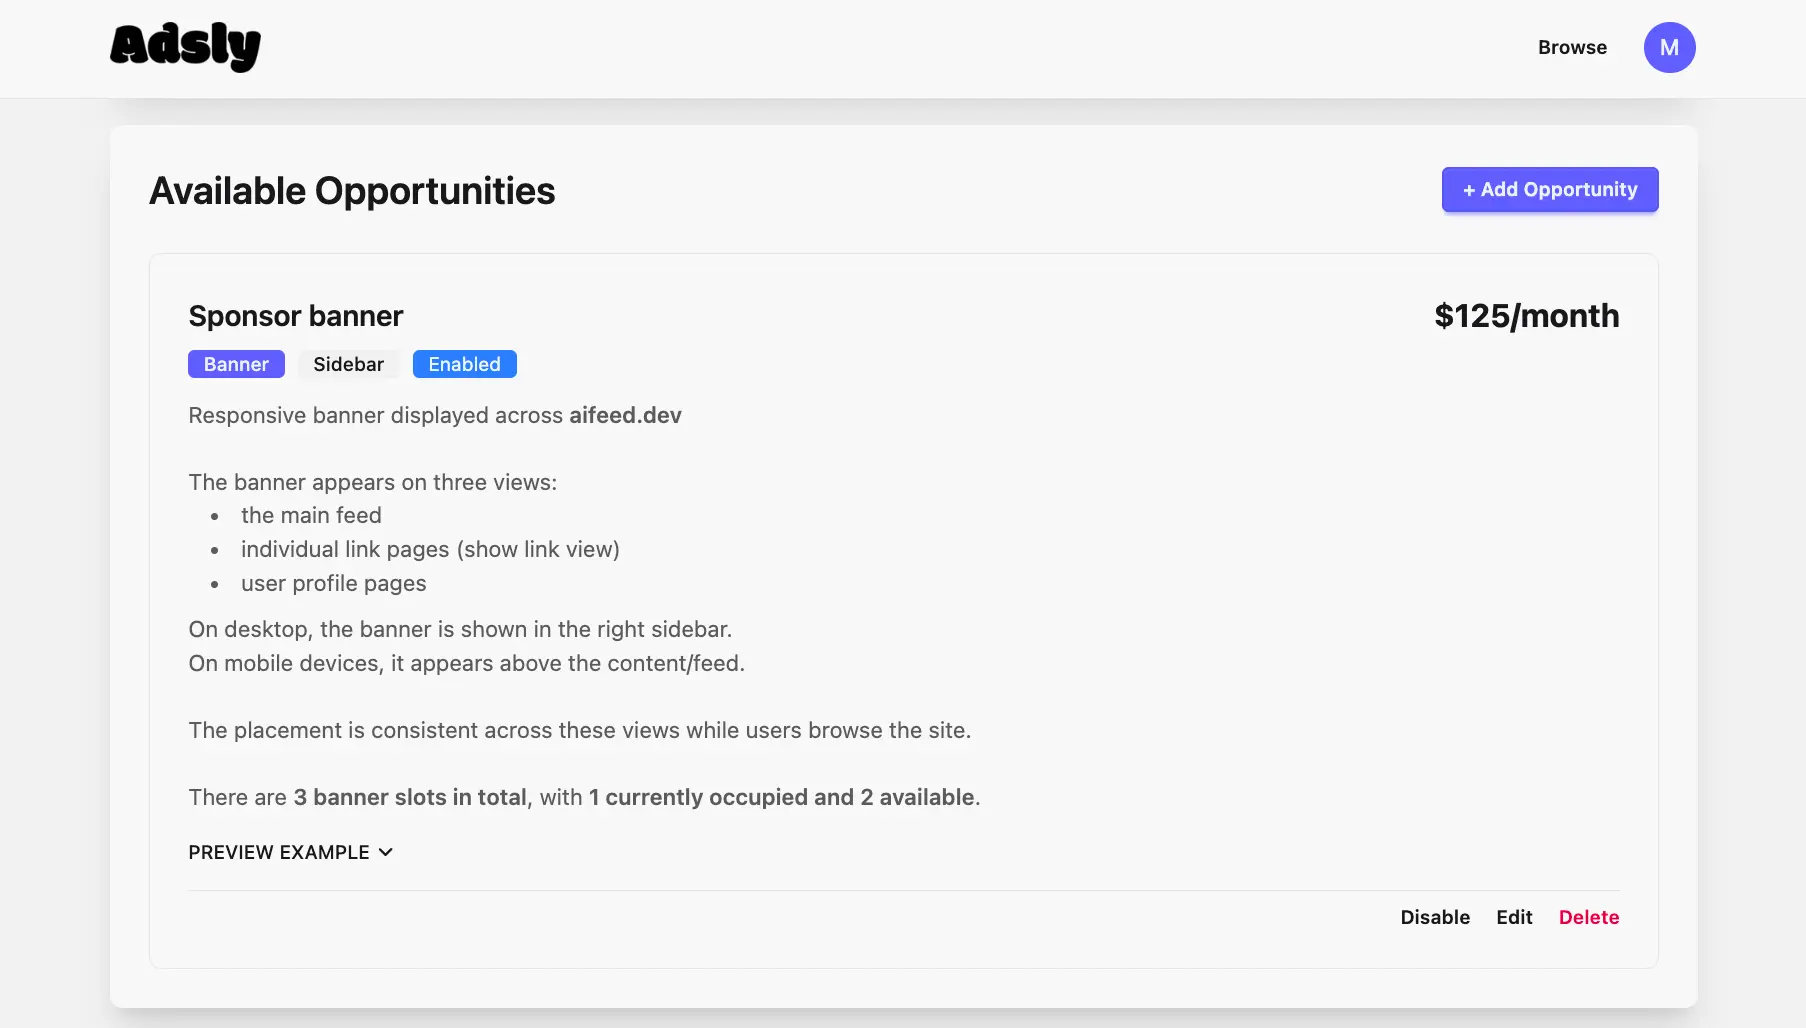Go to the Browse page

[x=1572, y=48]
